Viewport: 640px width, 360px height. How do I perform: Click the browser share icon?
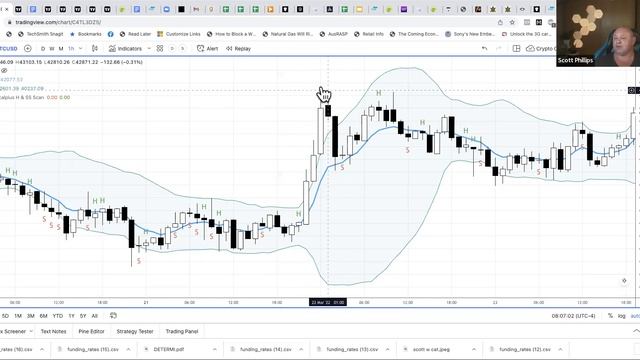click(500, 22)
